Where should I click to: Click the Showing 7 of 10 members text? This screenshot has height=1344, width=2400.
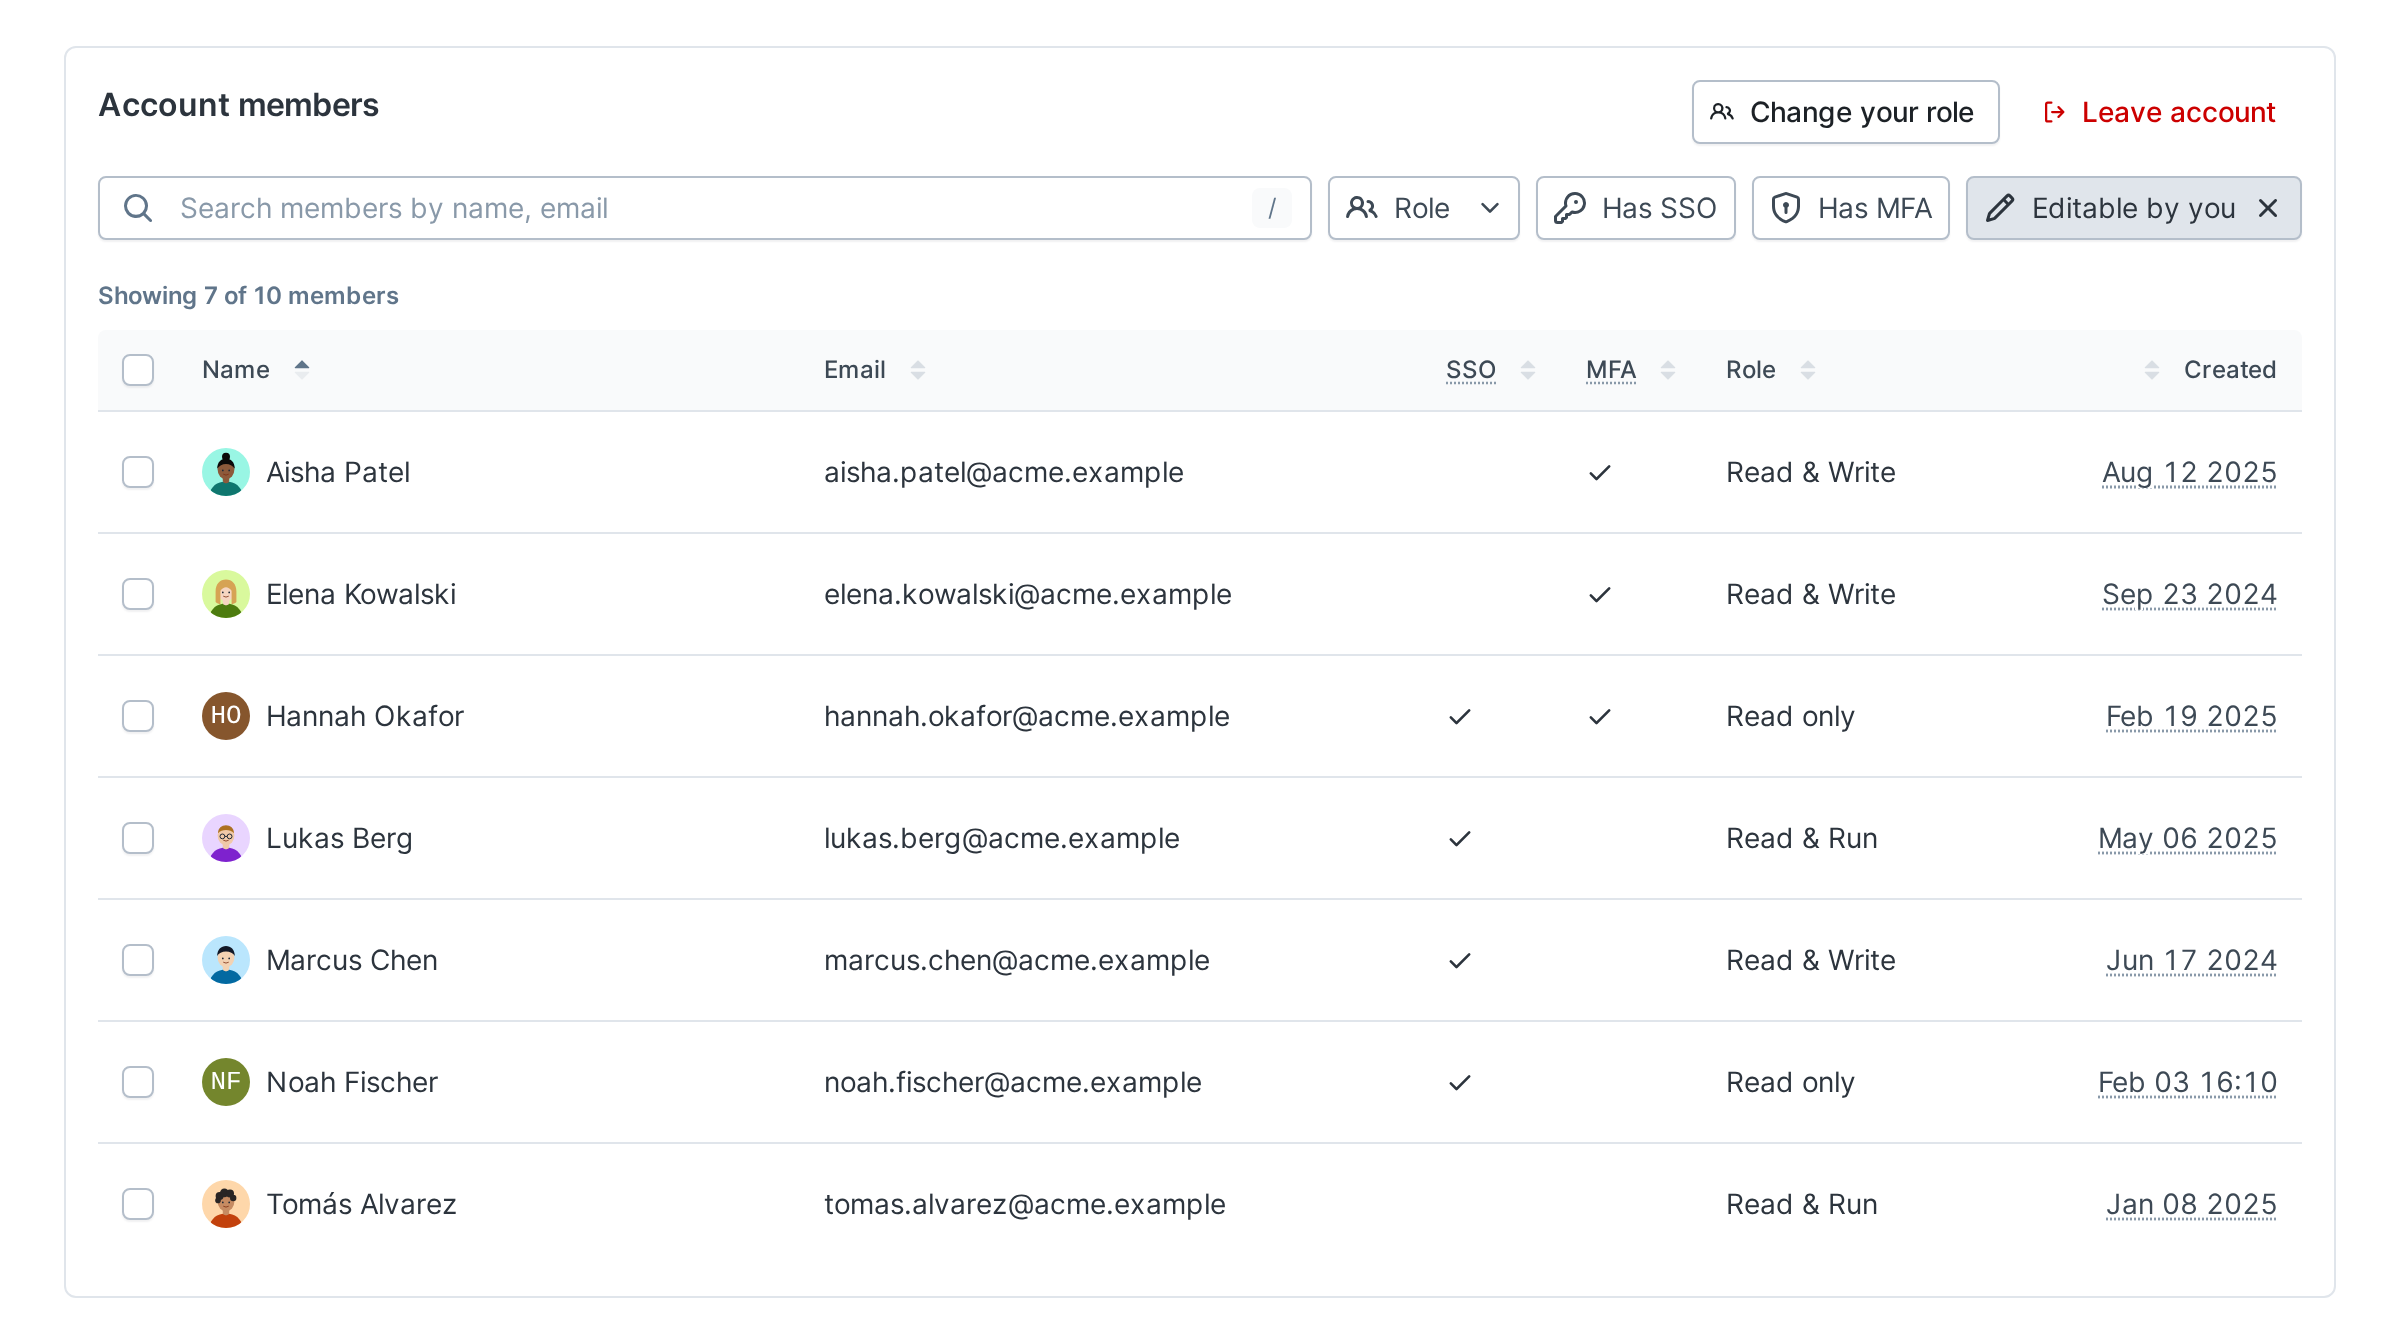point(248,296)
